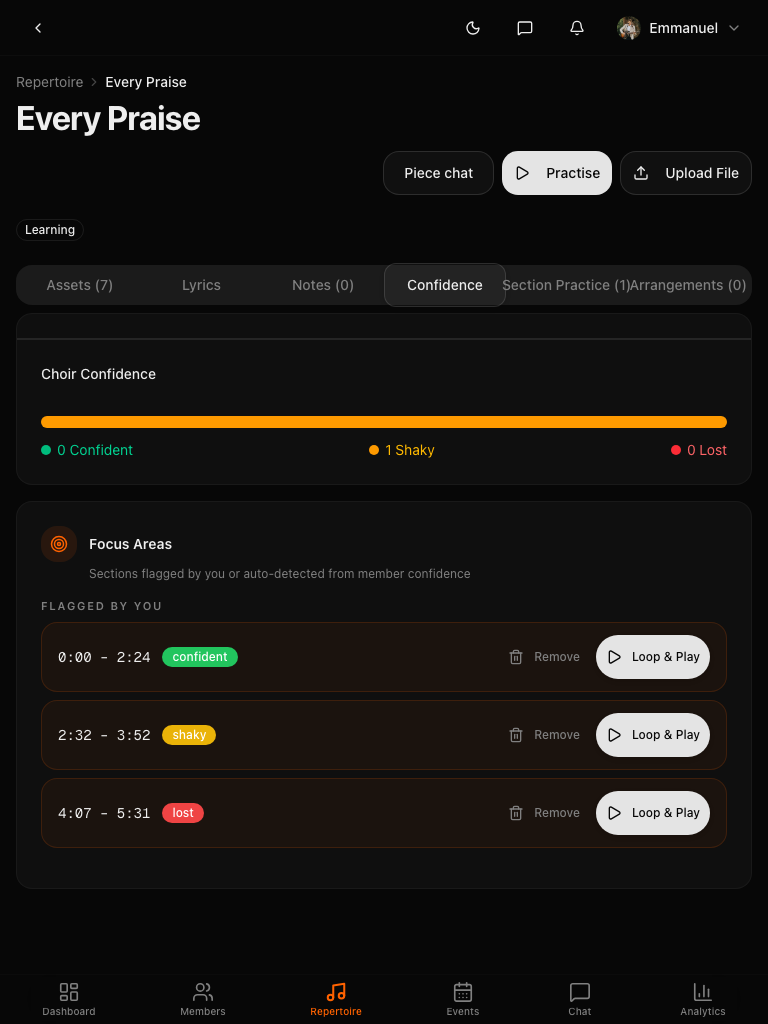Image resolution: width=768 pixels, height=1024 pixels.
Task: Open the Piece chat button
Action: point(438,173)
